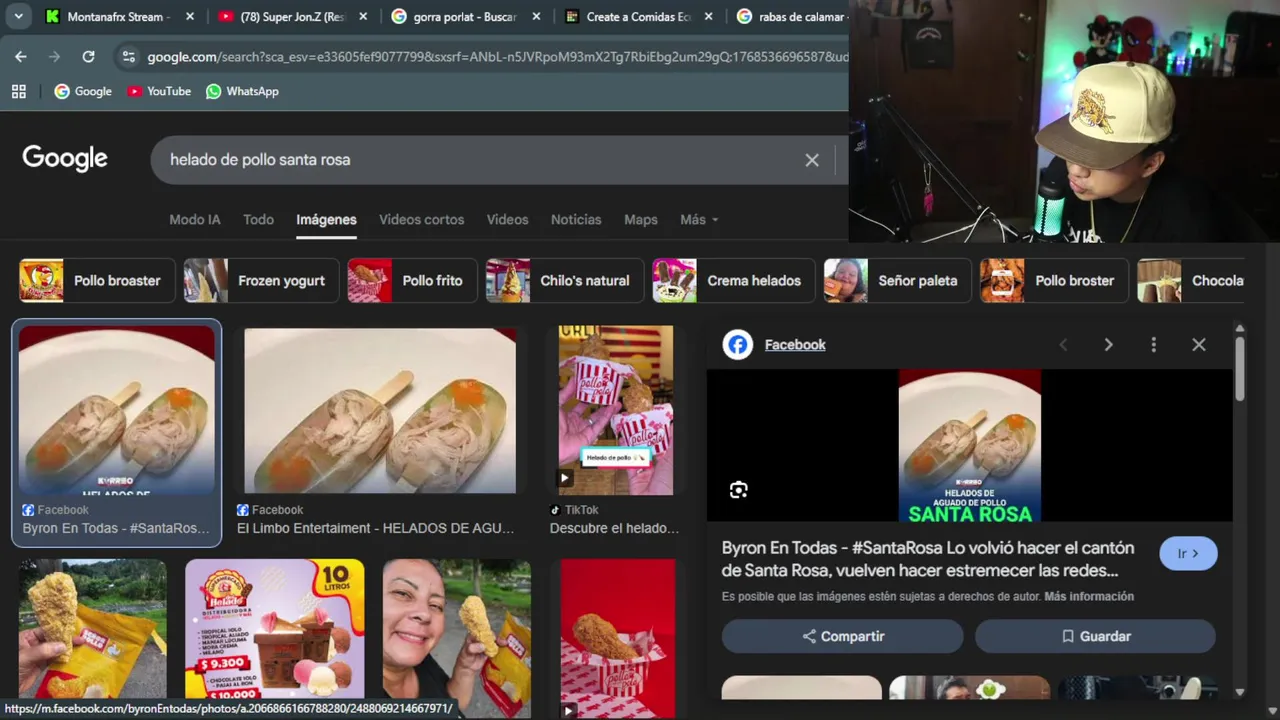Open the tab search dropdown arrow
Screen dimensions: 1280x720
pyautogui.click(x=18, y=17)
